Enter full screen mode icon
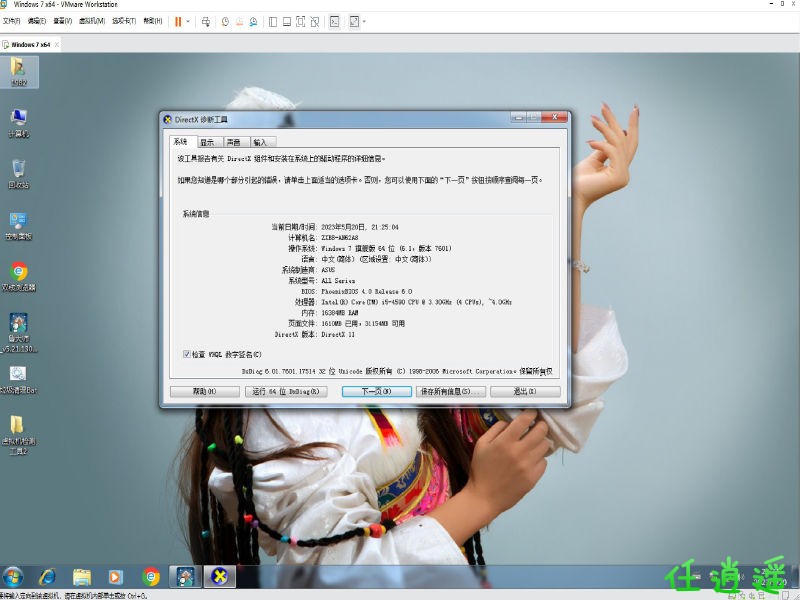The width and height of the screenshot is (800, 600). tap(301, 21)
